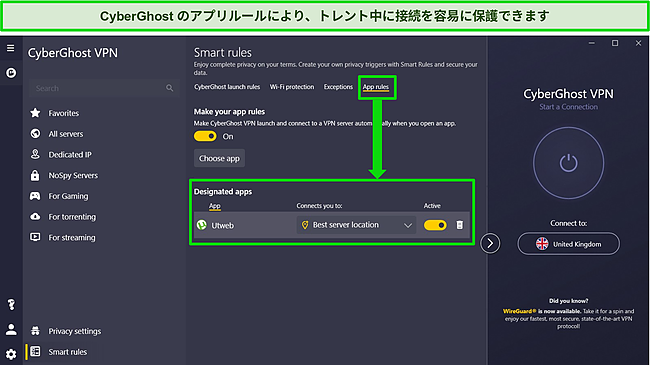Click the NoSpy Servers padlock icon
The height and width of the screenshot is (365, 650).
pos(35,175)
